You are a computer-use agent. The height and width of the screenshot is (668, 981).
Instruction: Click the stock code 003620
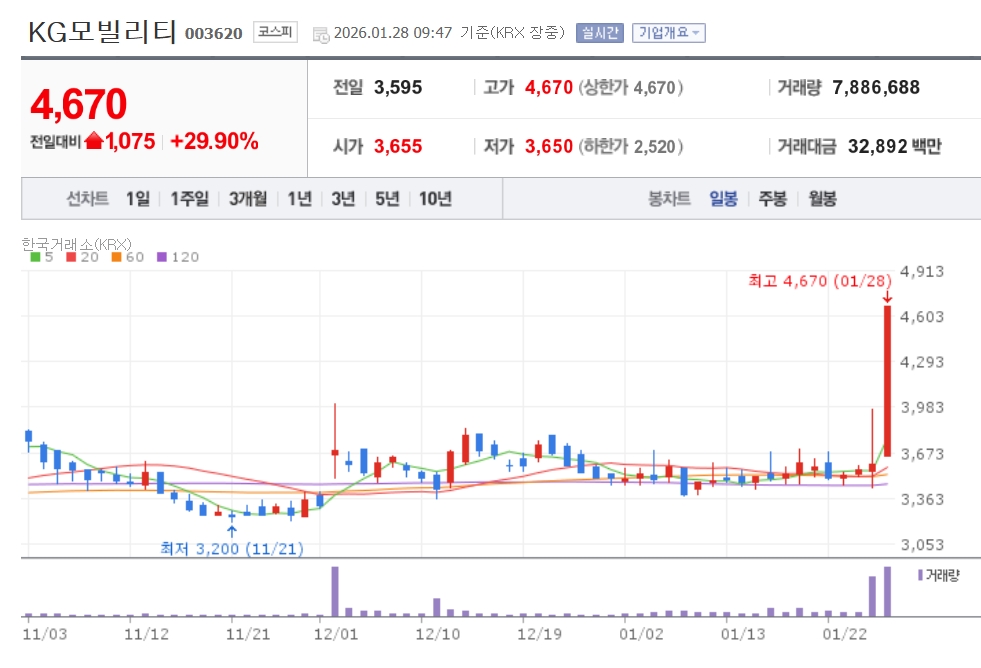pos(213,34)
